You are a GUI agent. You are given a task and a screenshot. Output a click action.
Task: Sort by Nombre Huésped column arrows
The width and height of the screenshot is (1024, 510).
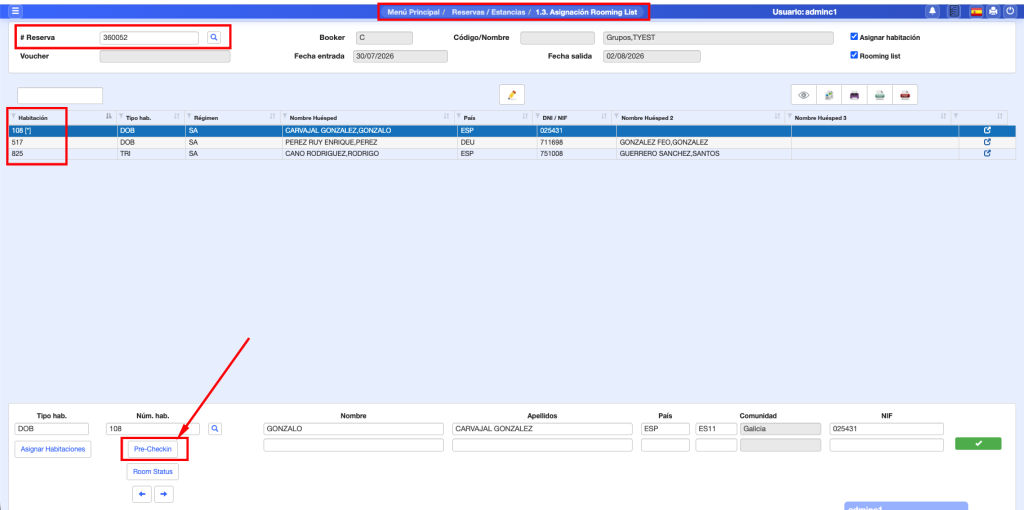click(x=446, y=116)
